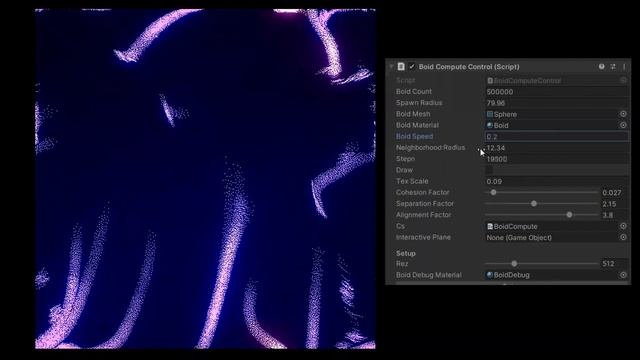Screen dimensions: 640x360
Task: Edit the Cohesion Factor value 0.027
Action: pos(614,193)
